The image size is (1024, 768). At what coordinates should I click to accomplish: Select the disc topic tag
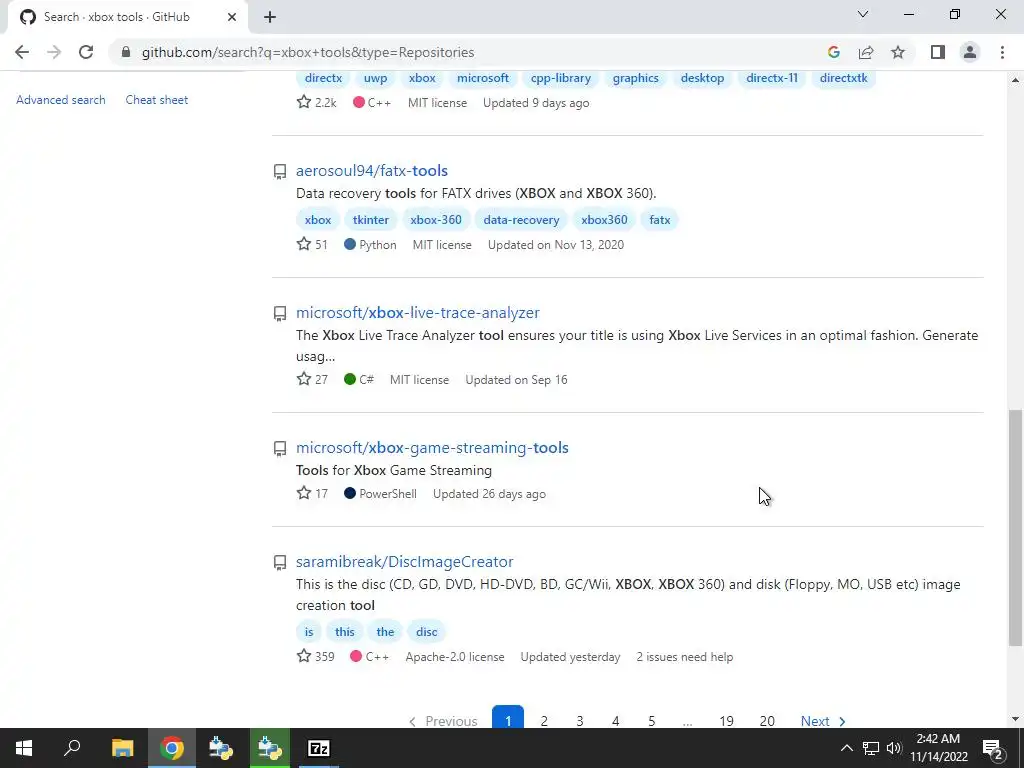(x=426, y=632)
